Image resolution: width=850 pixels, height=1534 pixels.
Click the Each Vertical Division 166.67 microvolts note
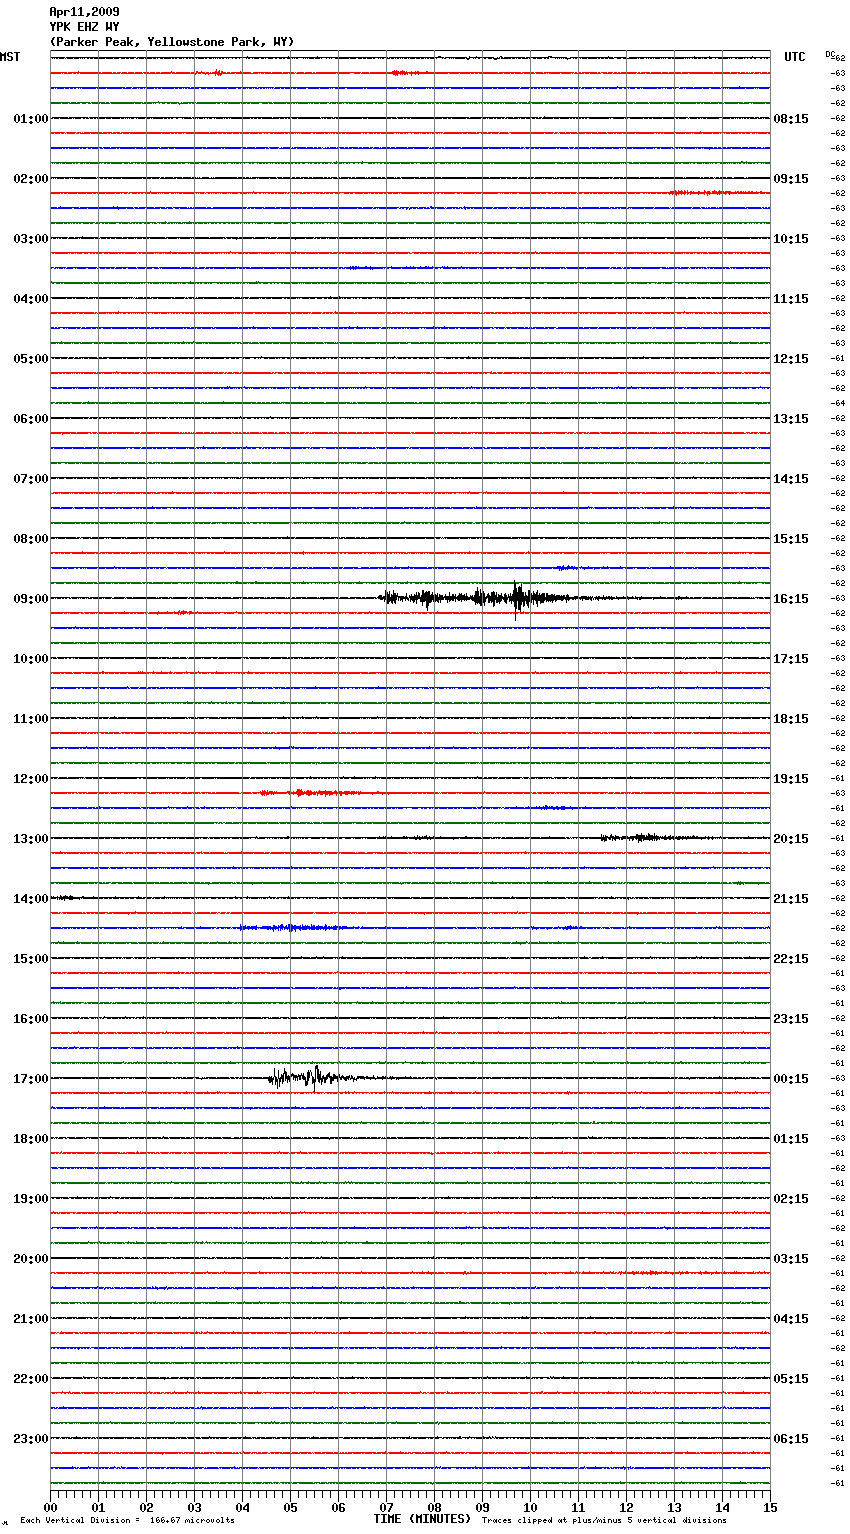127,1521
